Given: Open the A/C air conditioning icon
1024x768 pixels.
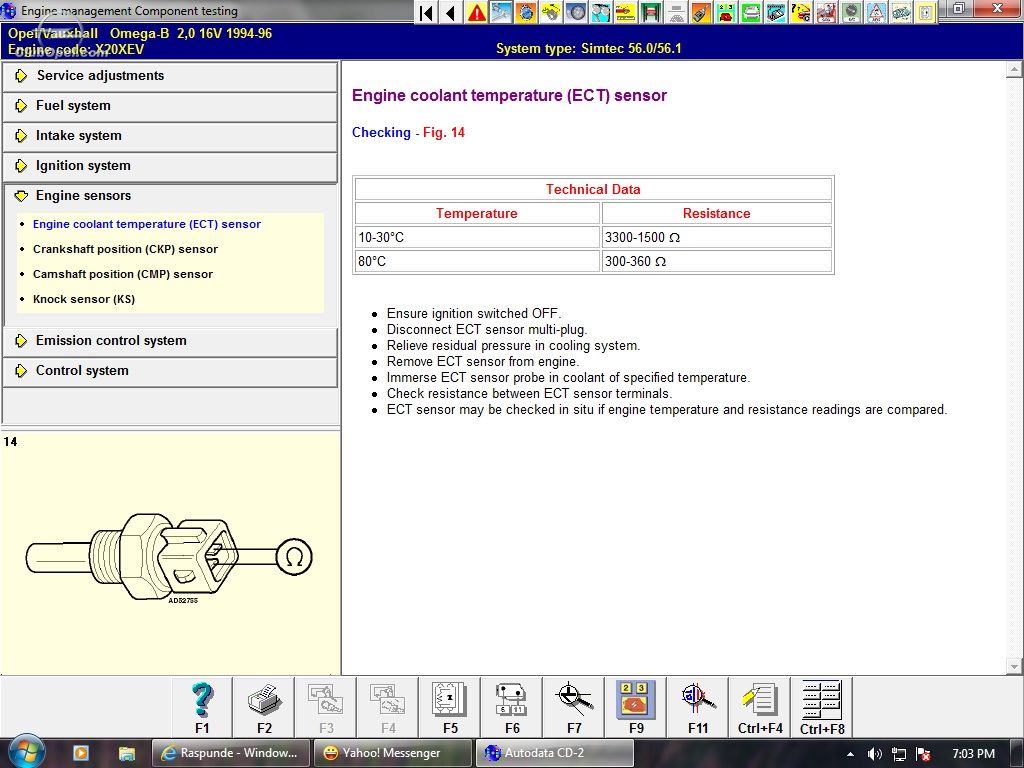Looking at the screenshot, I should tap(851, 12).
